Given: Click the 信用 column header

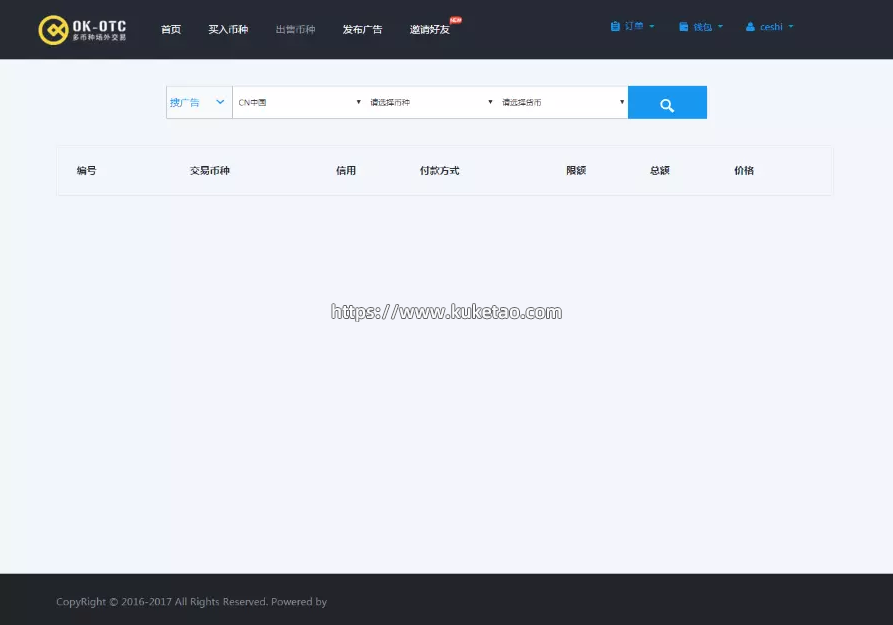Looking at the screenshot, I should [x=346, y=170].
